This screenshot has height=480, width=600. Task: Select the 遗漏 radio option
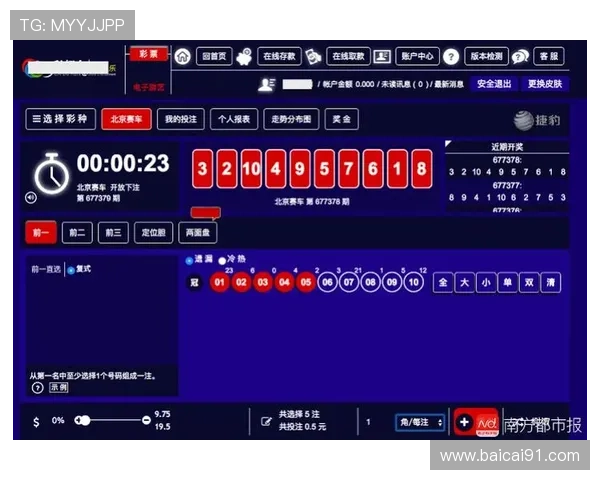(190, 260)
